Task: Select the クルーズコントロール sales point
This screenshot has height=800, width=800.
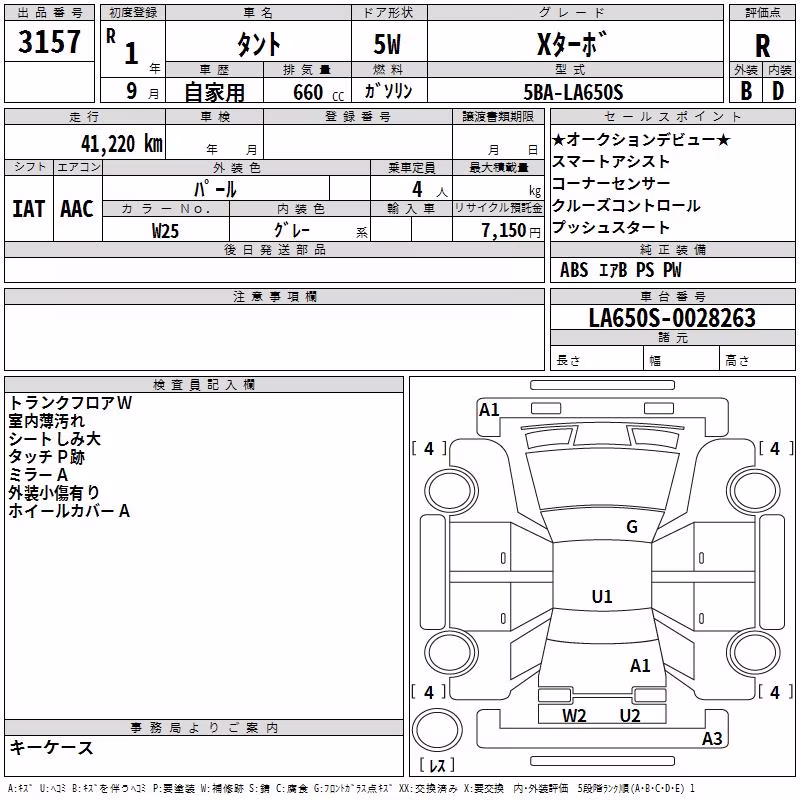Action: pyautogui.click(x=626, y=205)
